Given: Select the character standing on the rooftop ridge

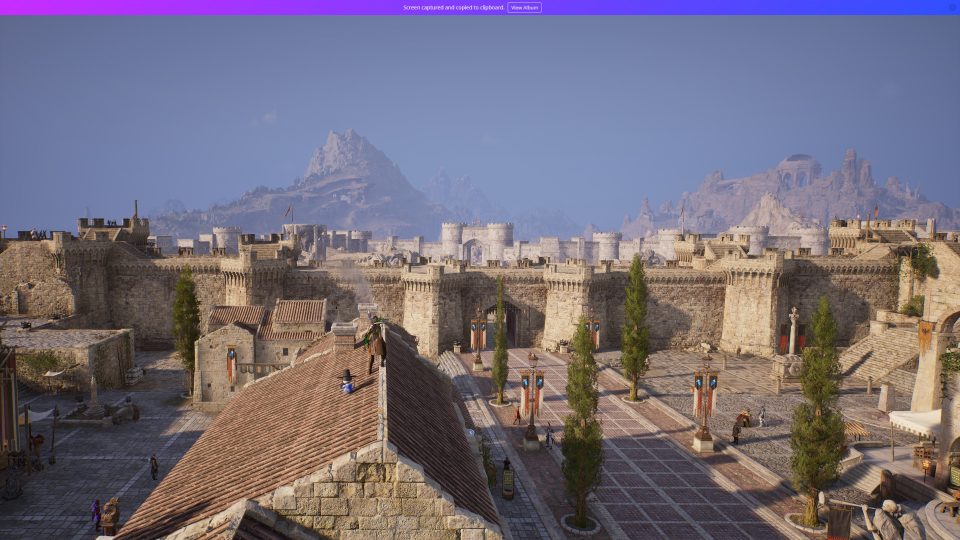Looking at the screenshot, I should click(375, 344).
